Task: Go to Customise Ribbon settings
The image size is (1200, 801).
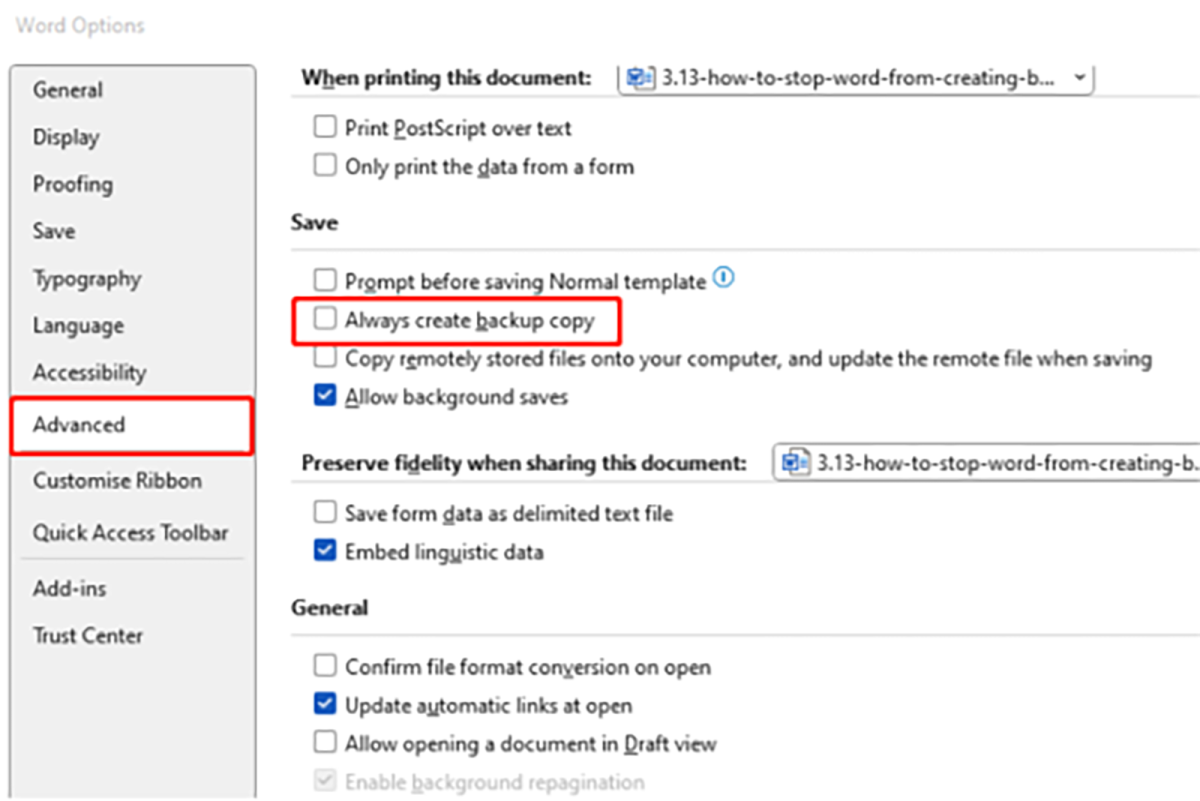Action: tap(117, 481)
